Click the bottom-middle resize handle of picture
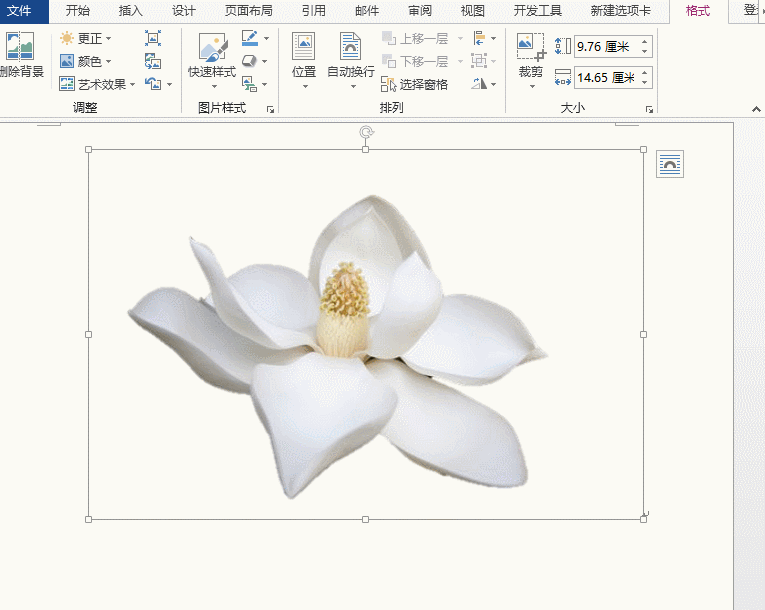This screenshot has height=610, width=765. (365, 519)
